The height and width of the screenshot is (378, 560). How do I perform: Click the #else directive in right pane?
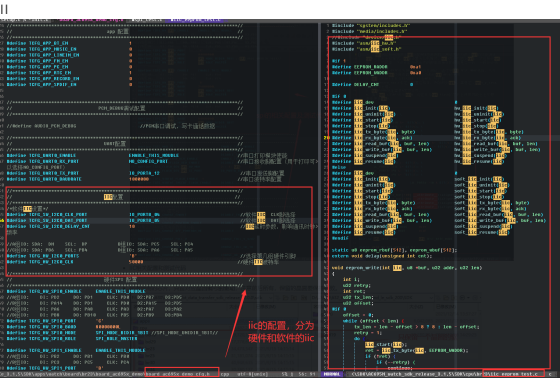pyautogui.click(x=339, y=167)
